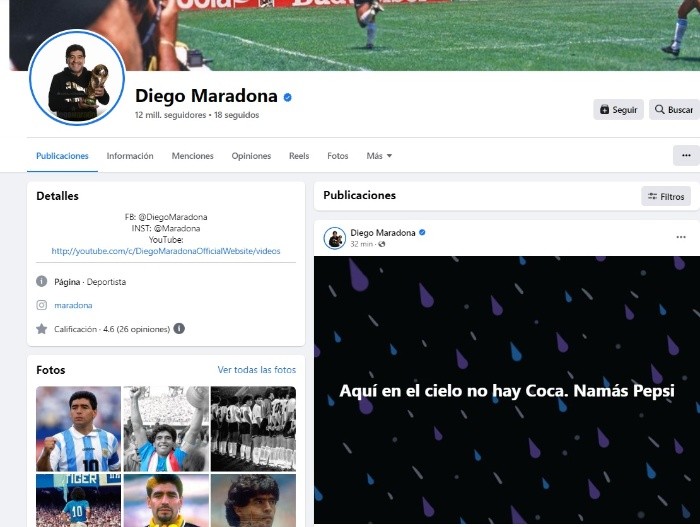
Task: Open the Filtros button for posts
Action: click(x=666, y=197)
